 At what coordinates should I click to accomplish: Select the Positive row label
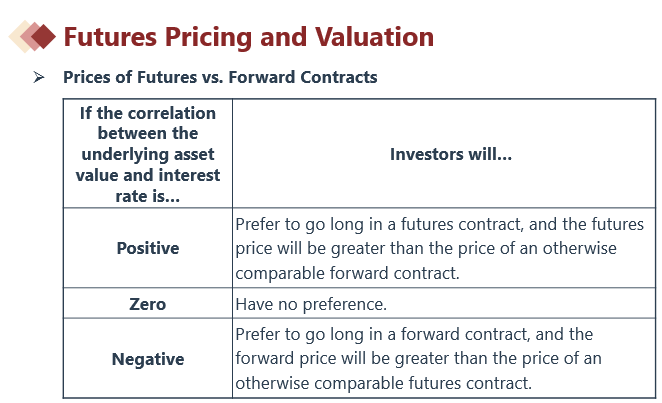tap(148, 248)
